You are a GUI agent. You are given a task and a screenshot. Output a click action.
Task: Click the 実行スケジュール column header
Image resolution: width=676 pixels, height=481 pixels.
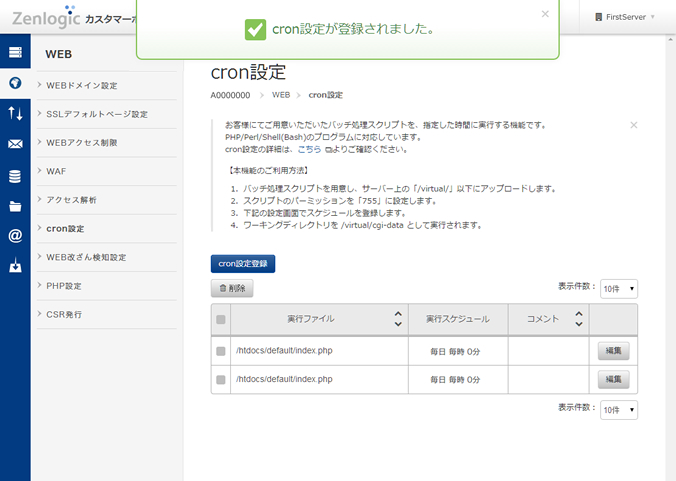[458, 319]
